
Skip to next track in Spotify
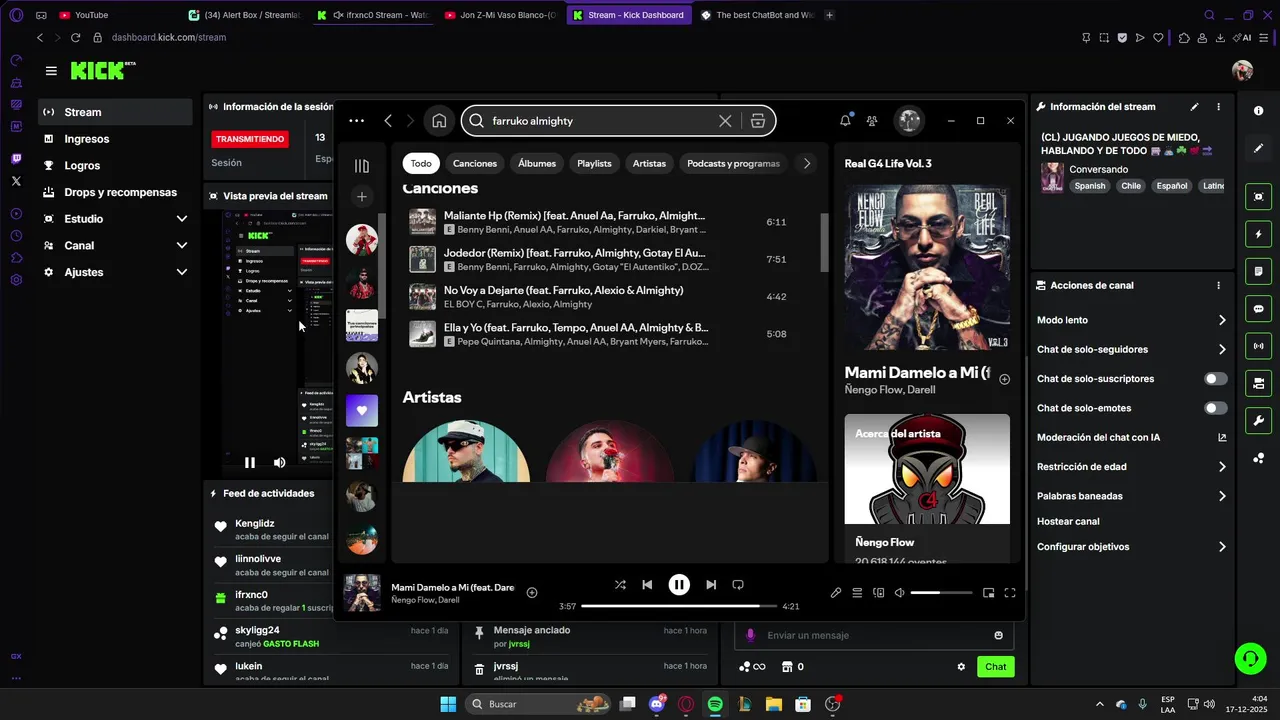pos(711,585)
